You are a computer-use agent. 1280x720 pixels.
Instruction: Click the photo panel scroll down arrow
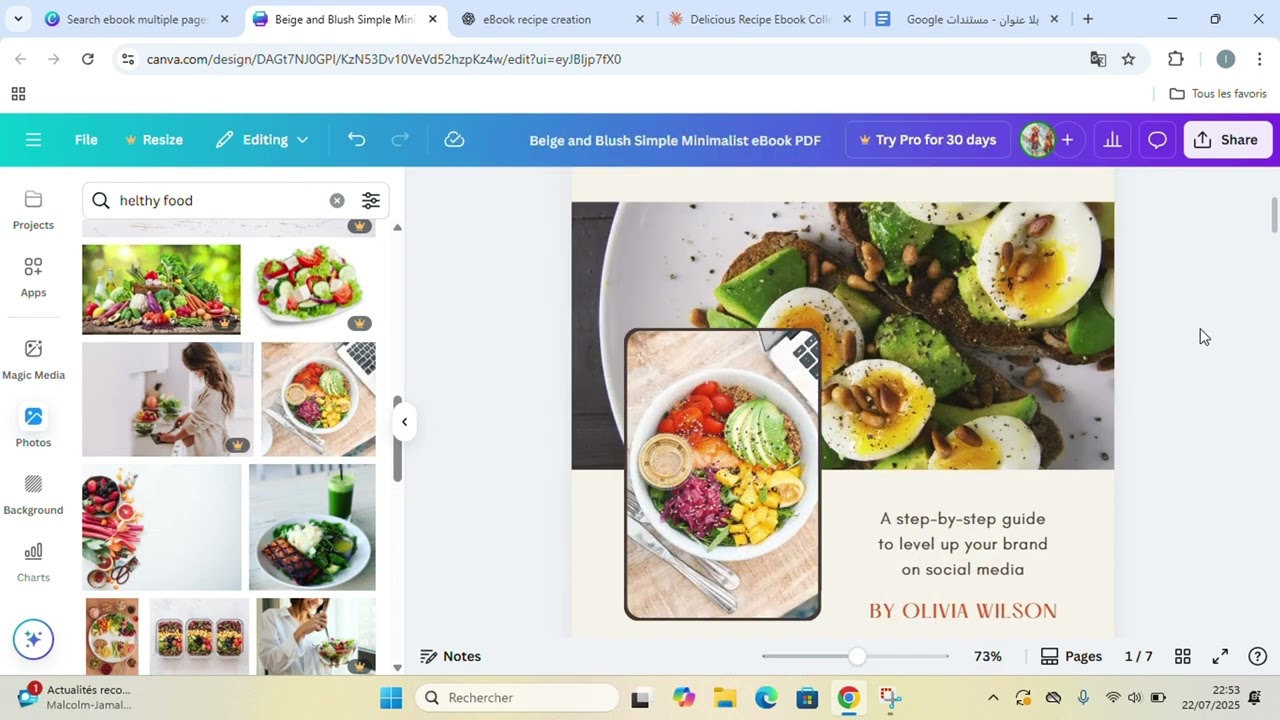[397, 667]
